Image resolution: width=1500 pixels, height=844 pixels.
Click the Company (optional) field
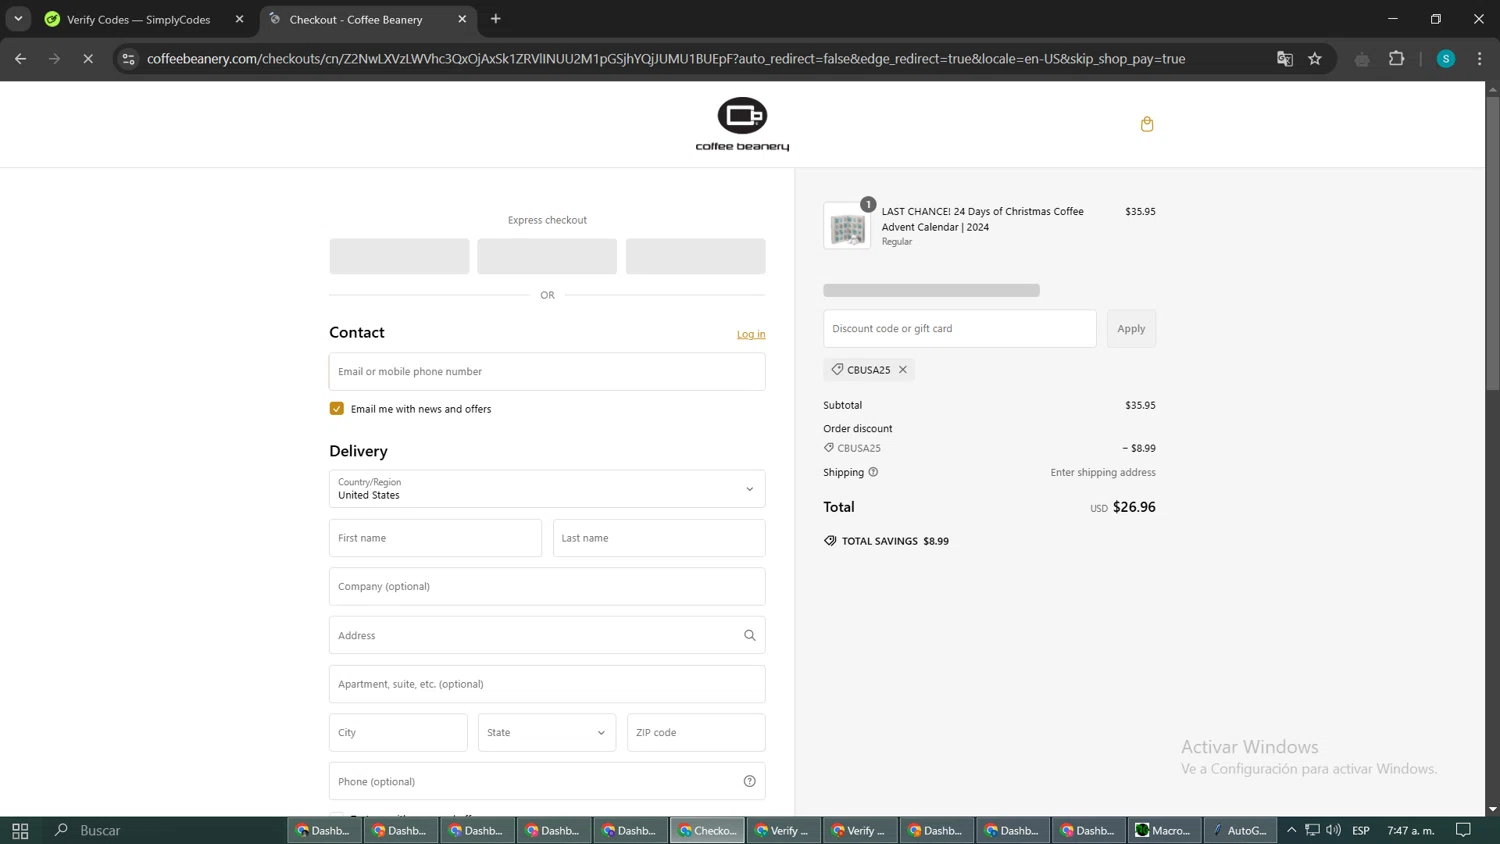547,587
